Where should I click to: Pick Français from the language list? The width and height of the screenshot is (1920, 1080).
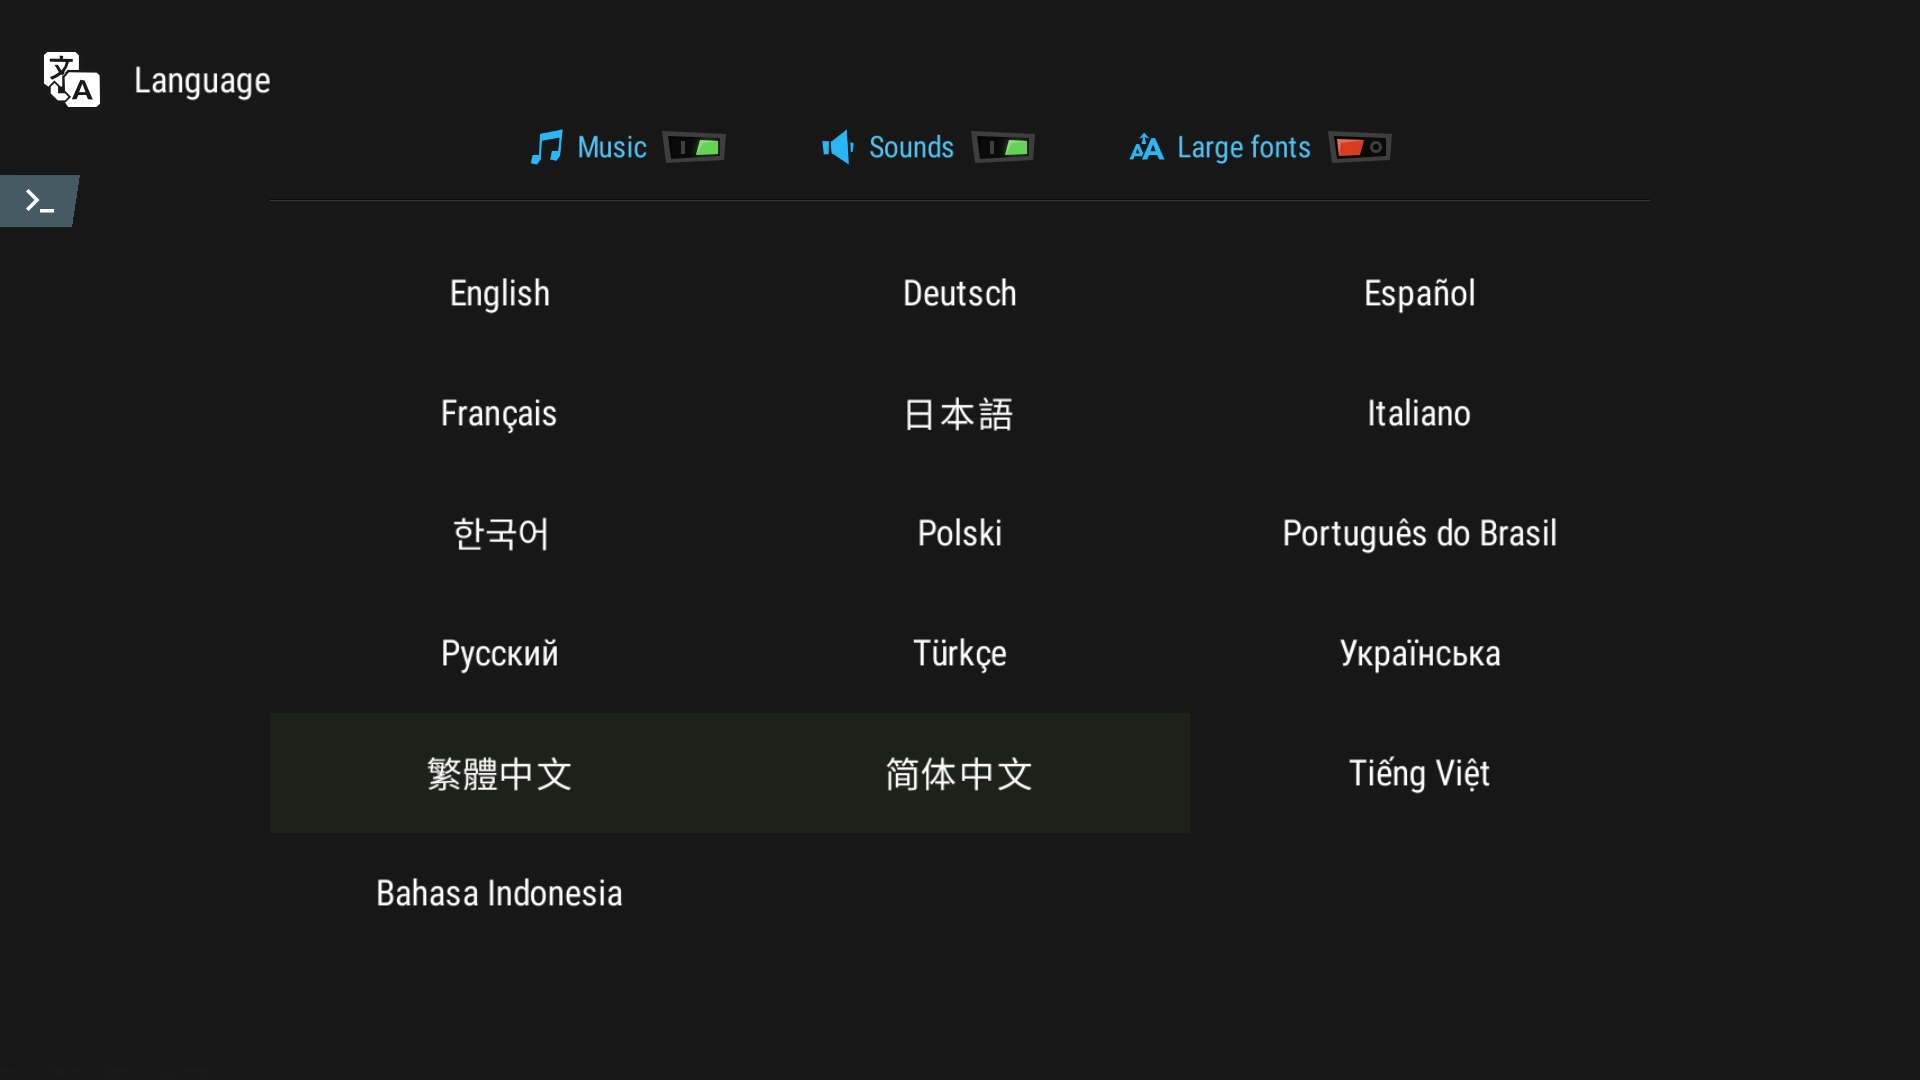499,413
